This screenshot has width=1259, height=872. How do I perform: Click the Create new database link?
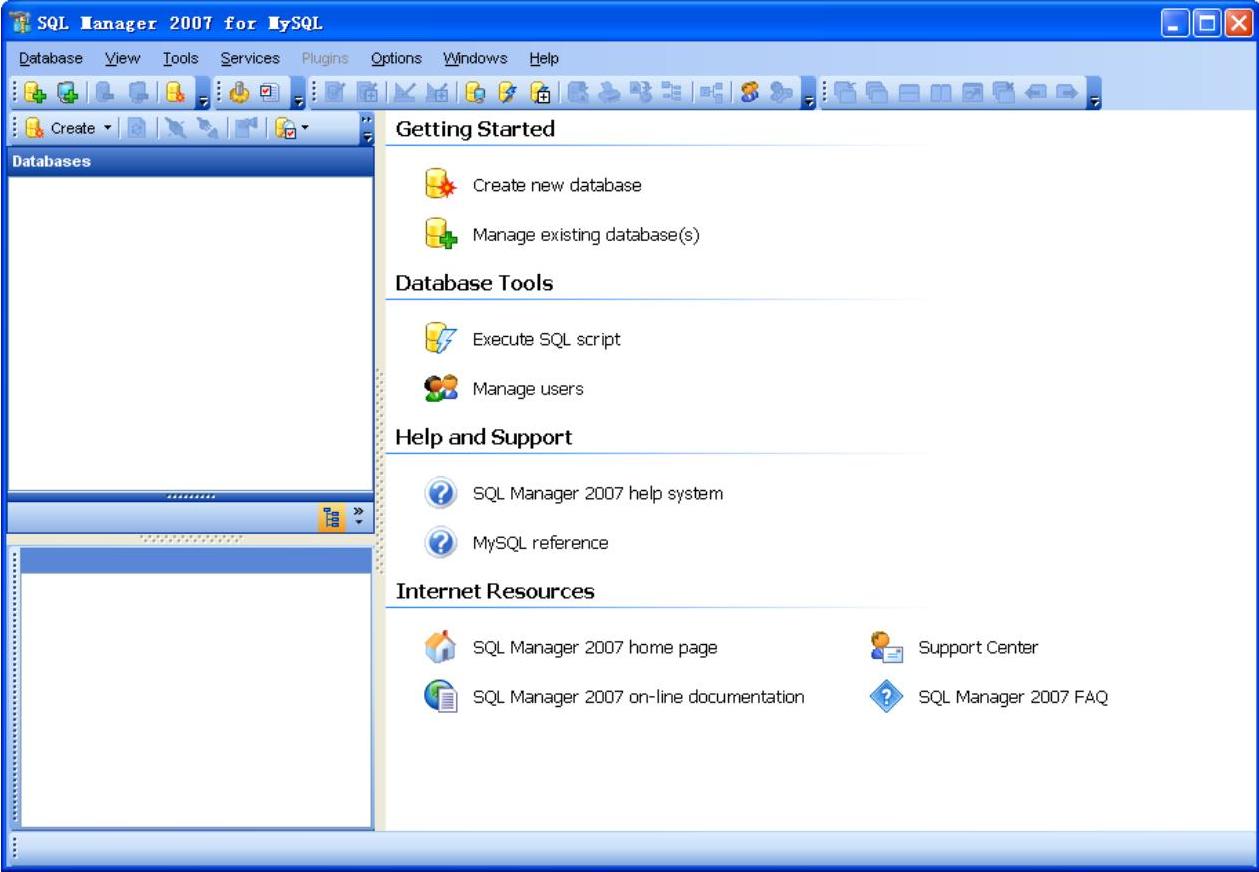point(557,185)
